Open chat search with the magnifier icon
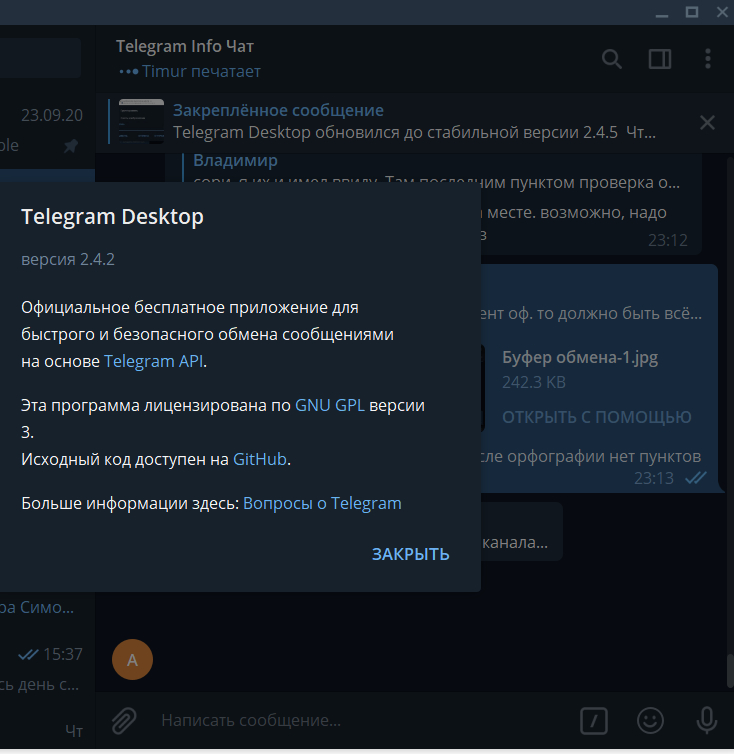Screen dimensions: 734x754 click(x=611, y=59)
